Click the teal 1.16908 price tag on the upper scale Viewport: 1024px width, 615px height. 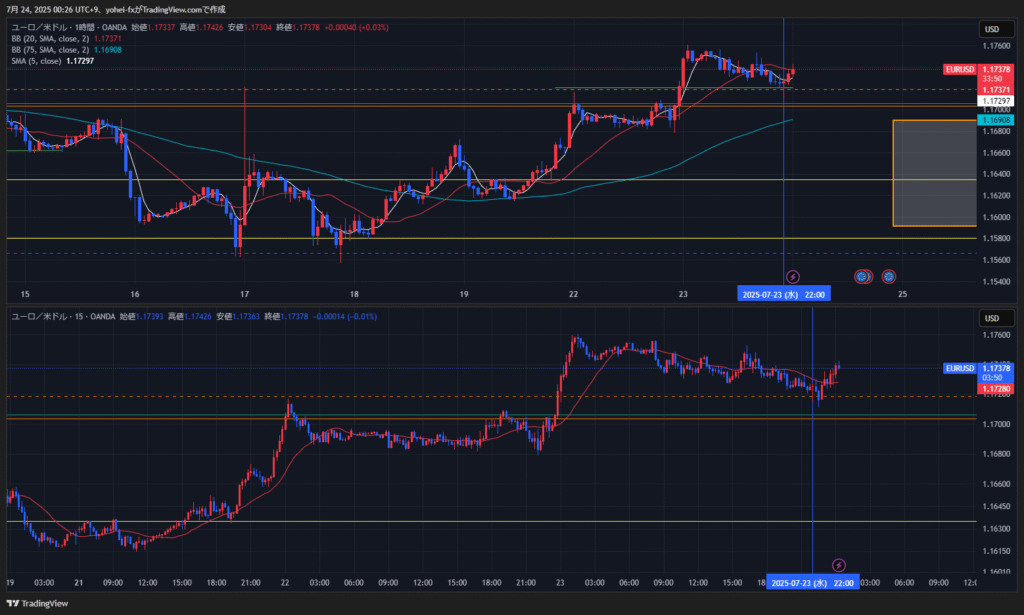click(x=996, y=120)
